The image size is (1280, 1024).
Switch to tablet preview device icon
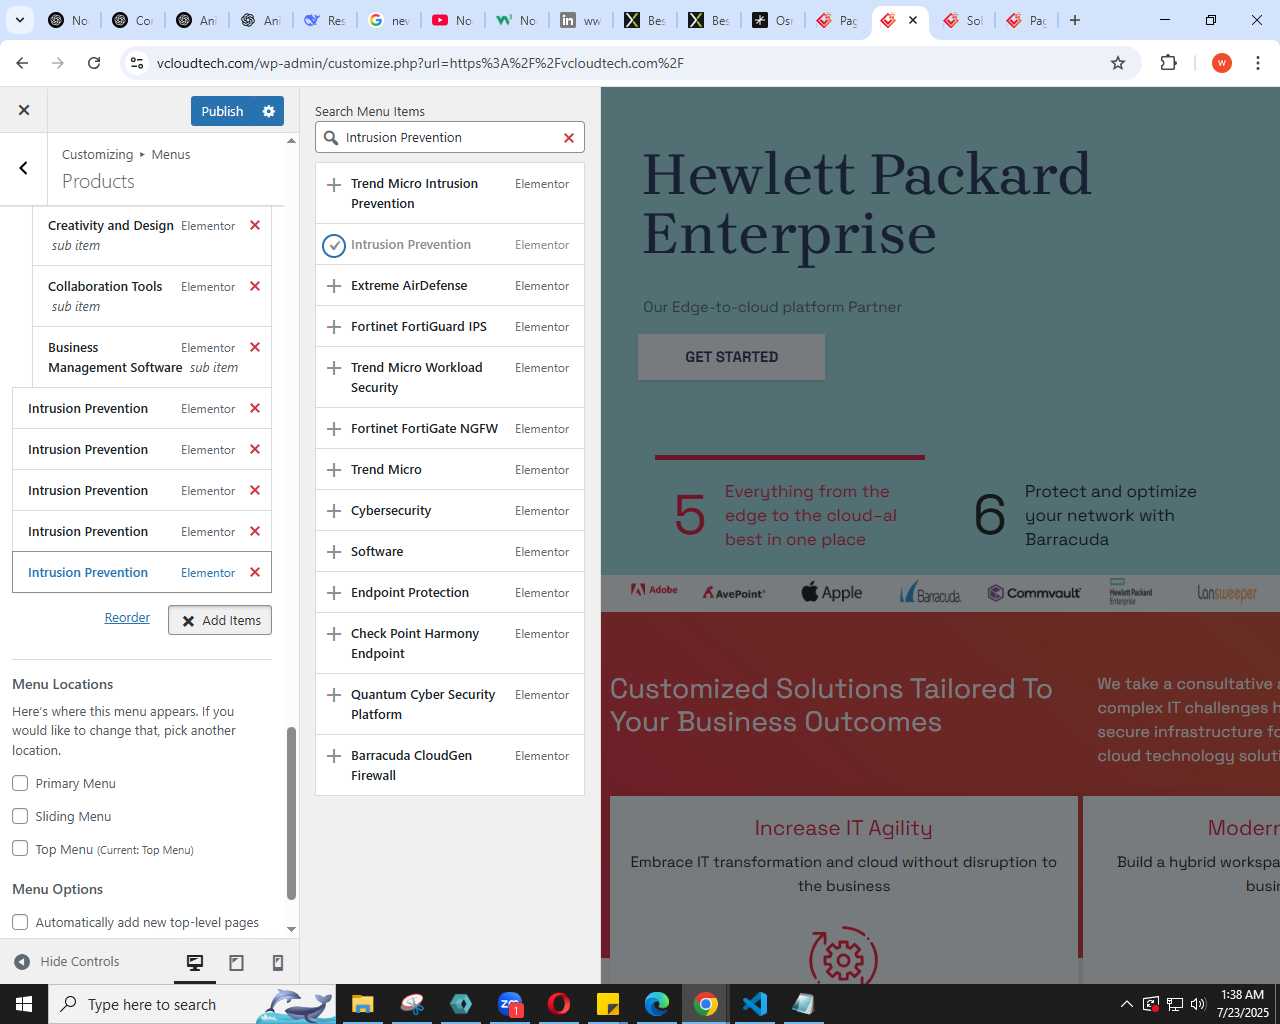click(x=236, y=962)
